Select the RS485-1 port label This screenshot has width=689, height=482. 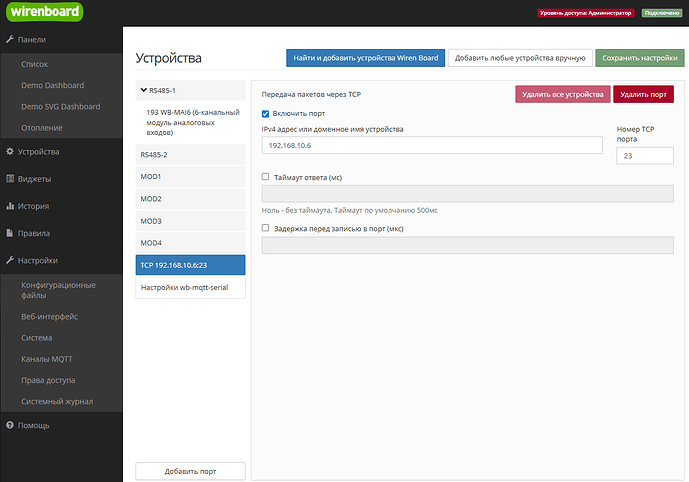(x=162, y=91)
